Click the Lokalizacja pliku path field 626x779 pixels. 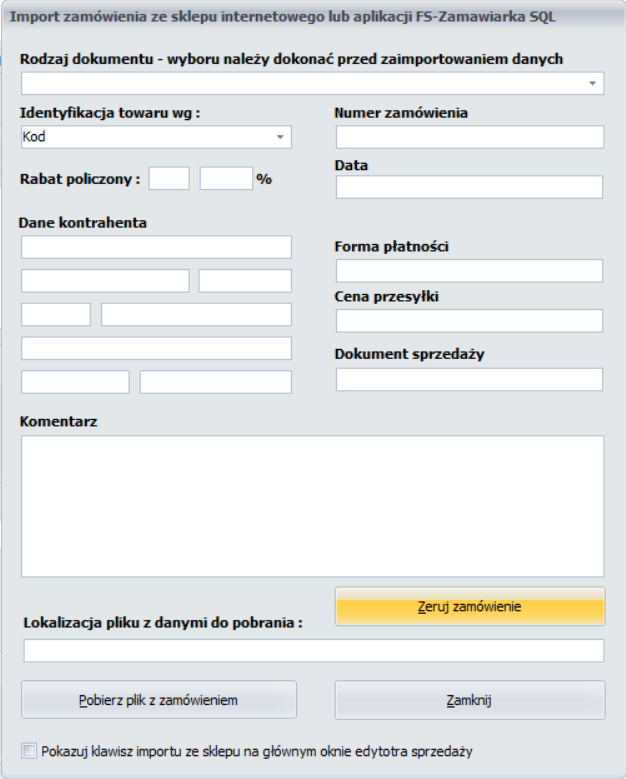pos(314,651)
